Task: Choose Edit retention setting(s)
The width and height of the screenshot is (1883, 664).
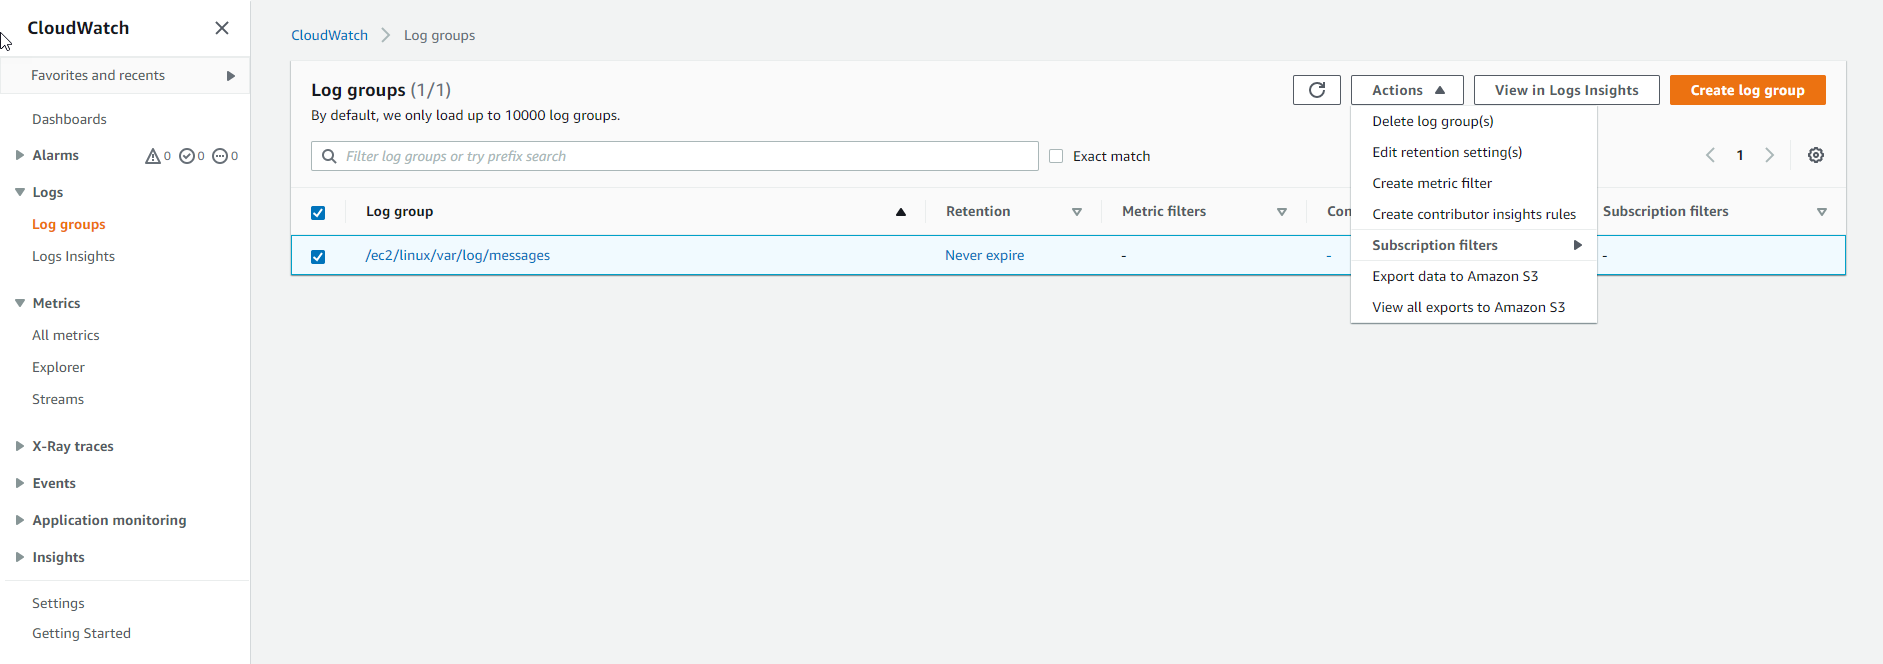Action: [1447, 152]
